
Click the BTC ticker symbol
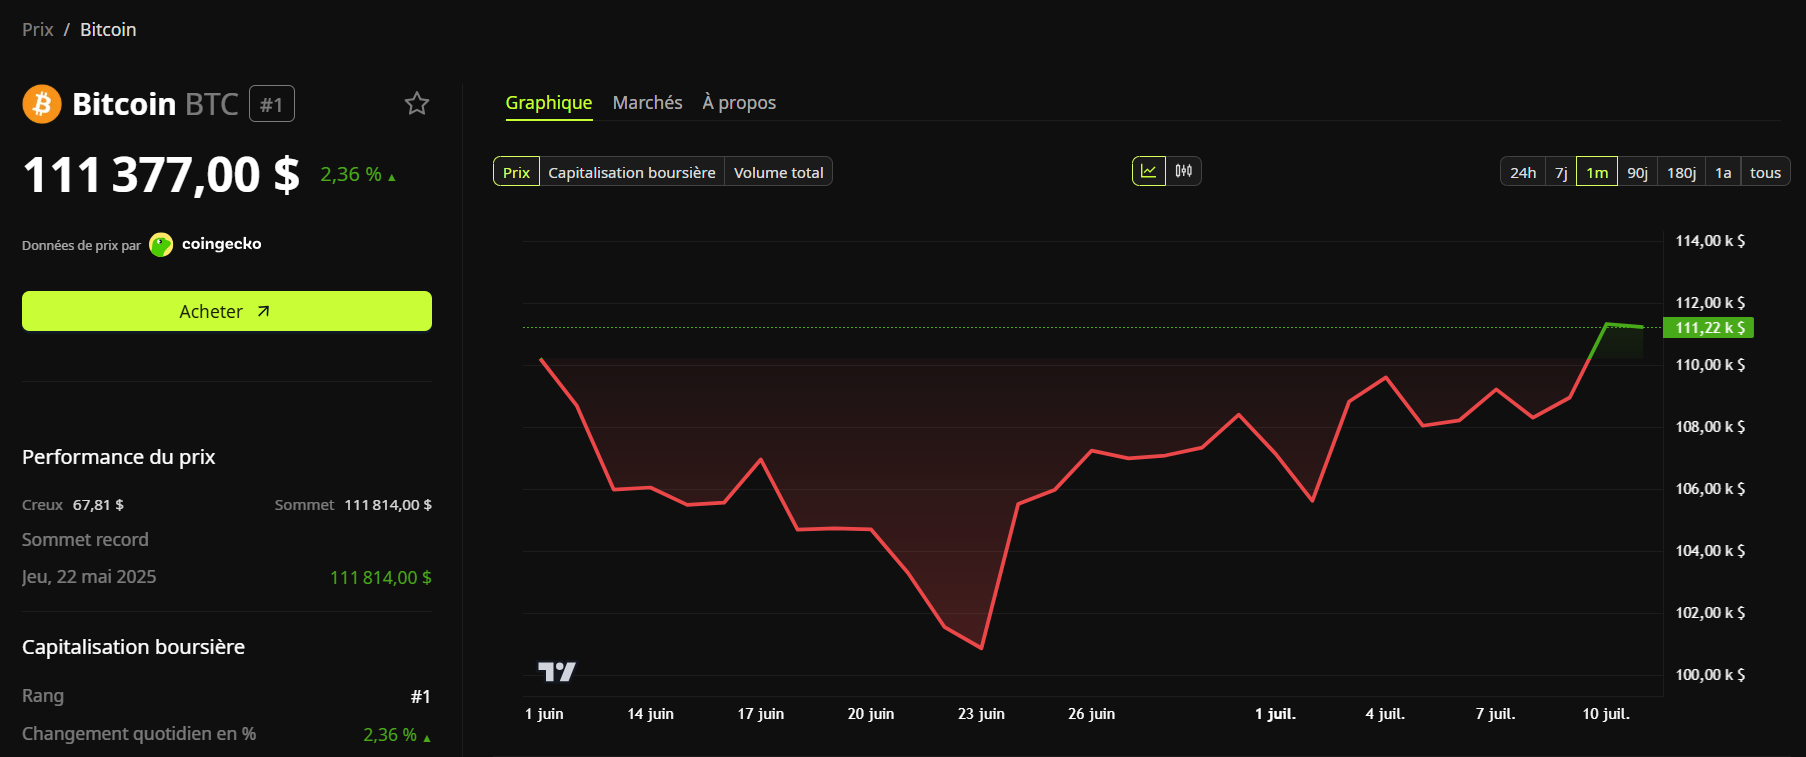[212, 104]
